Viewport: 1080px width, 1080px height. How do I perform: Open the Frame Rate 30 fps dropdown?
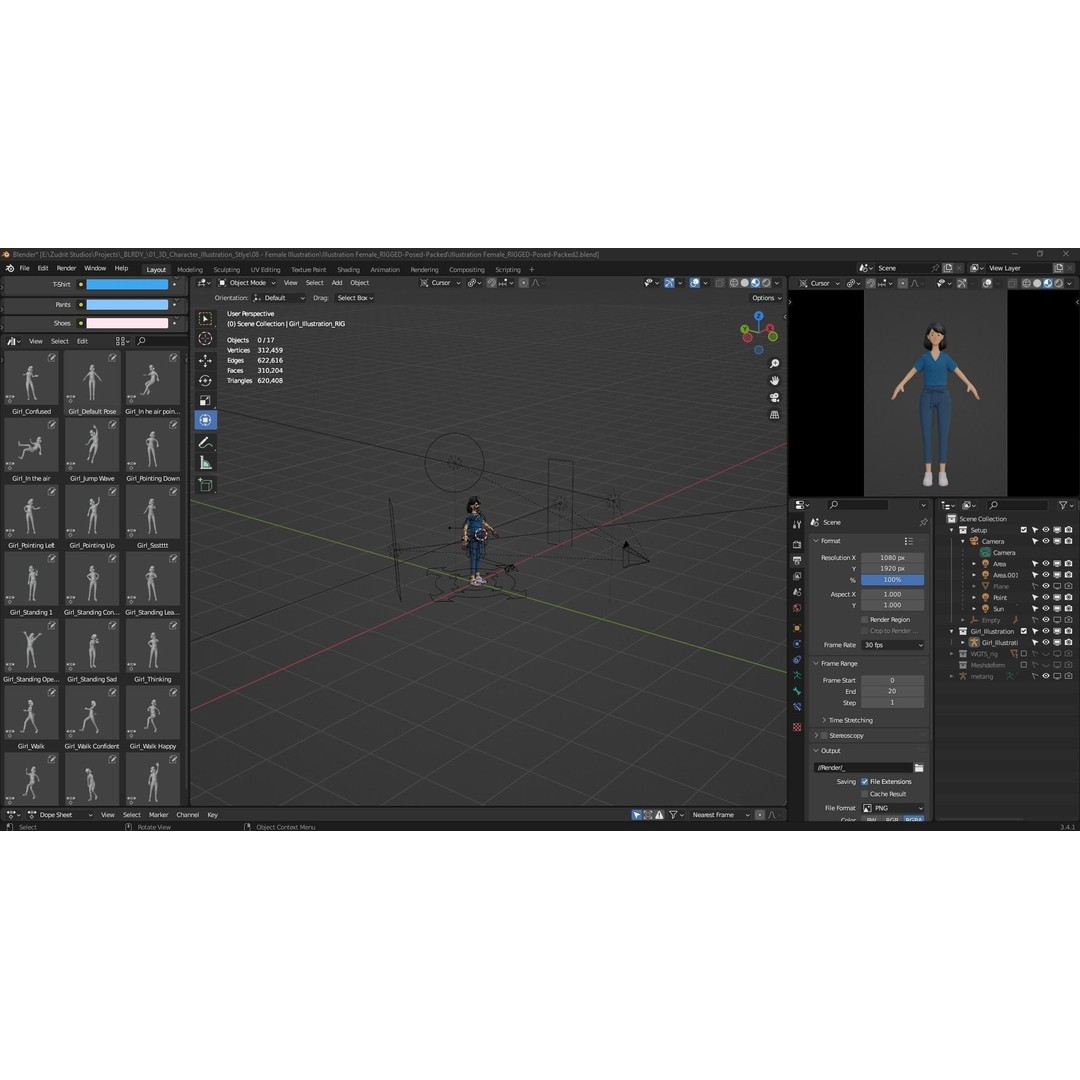893,645
